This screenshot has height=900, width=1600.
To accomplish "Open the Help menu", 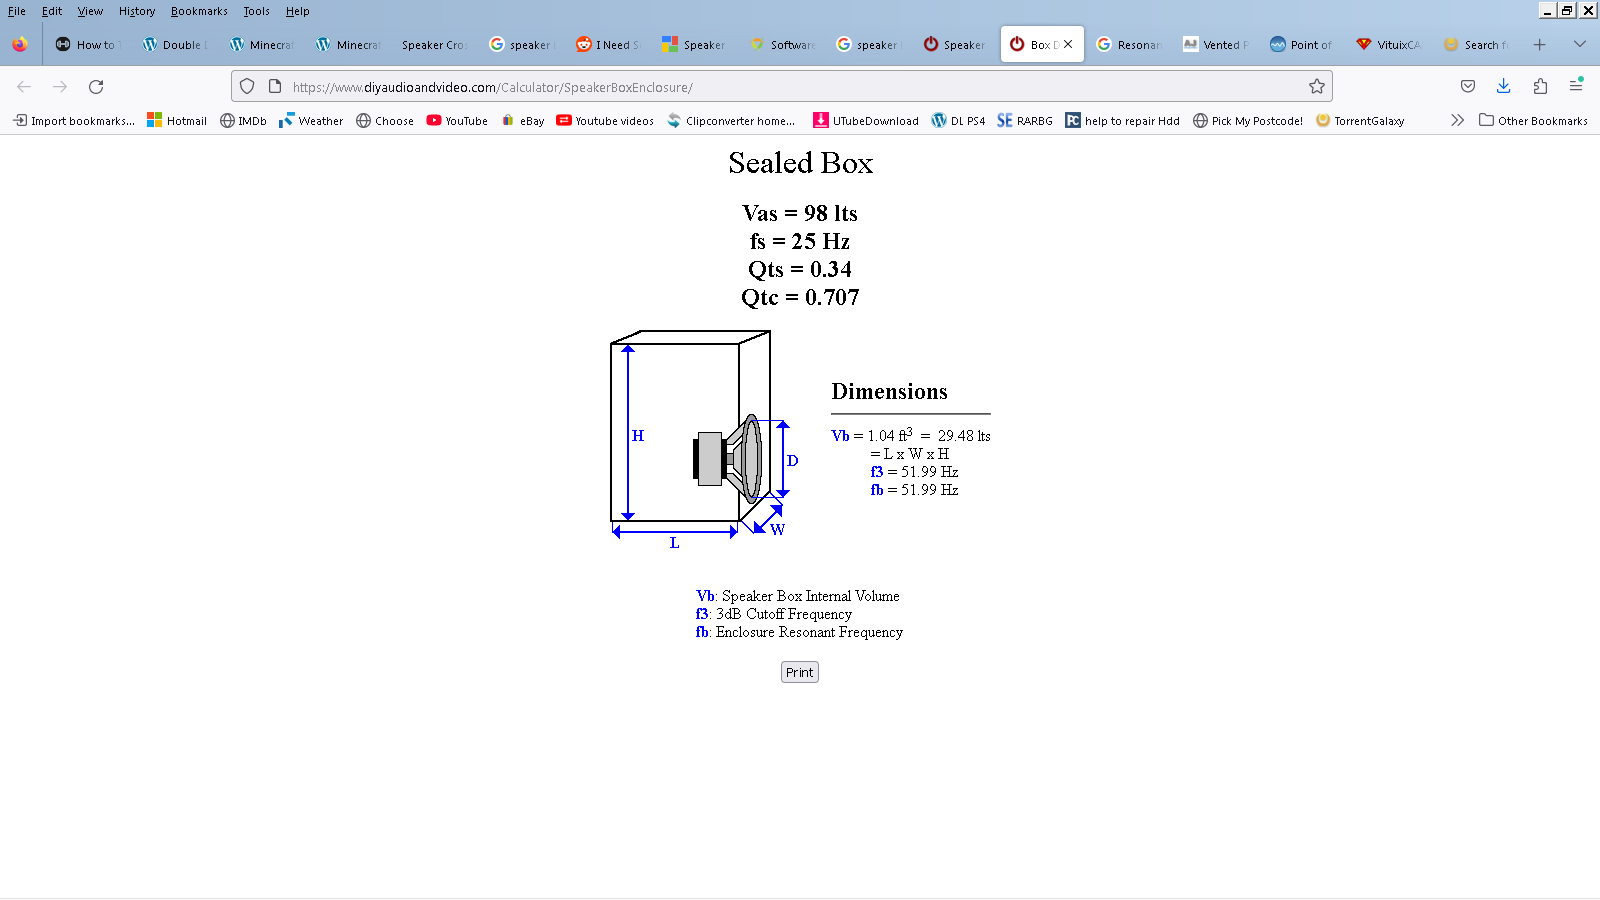I will coord(297,11).
